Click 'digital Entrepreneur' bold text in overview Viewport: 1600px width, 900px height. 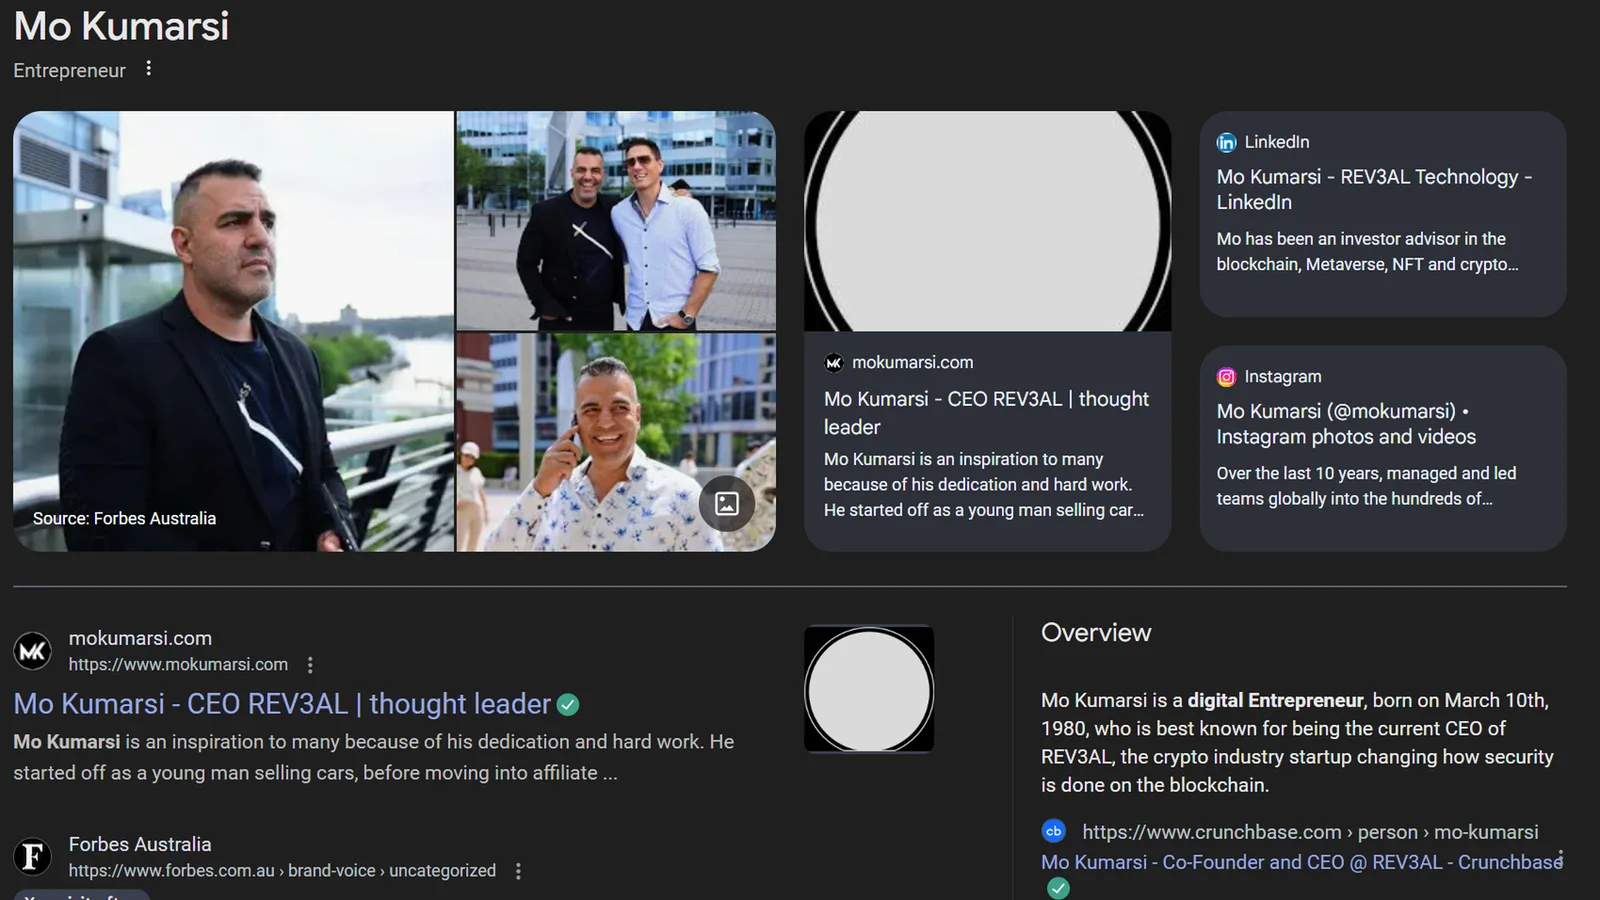pyautogui.click(x=1275, y=701)
